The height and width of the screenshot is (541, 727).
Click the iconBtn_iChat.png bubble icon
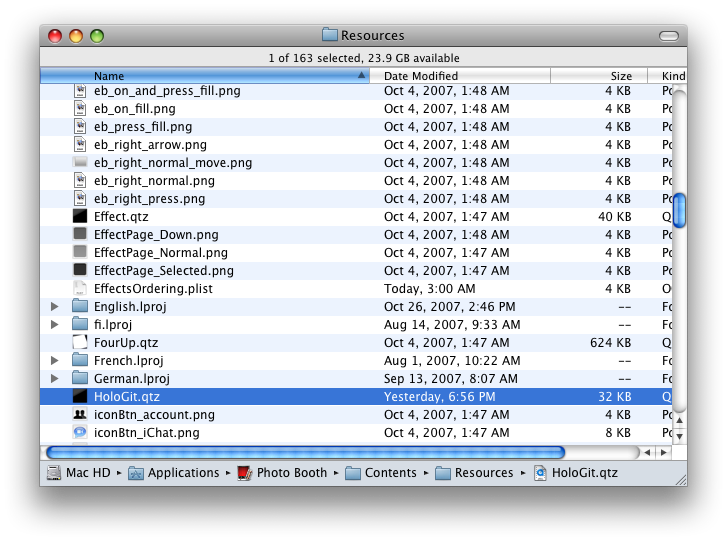[80, 432]
